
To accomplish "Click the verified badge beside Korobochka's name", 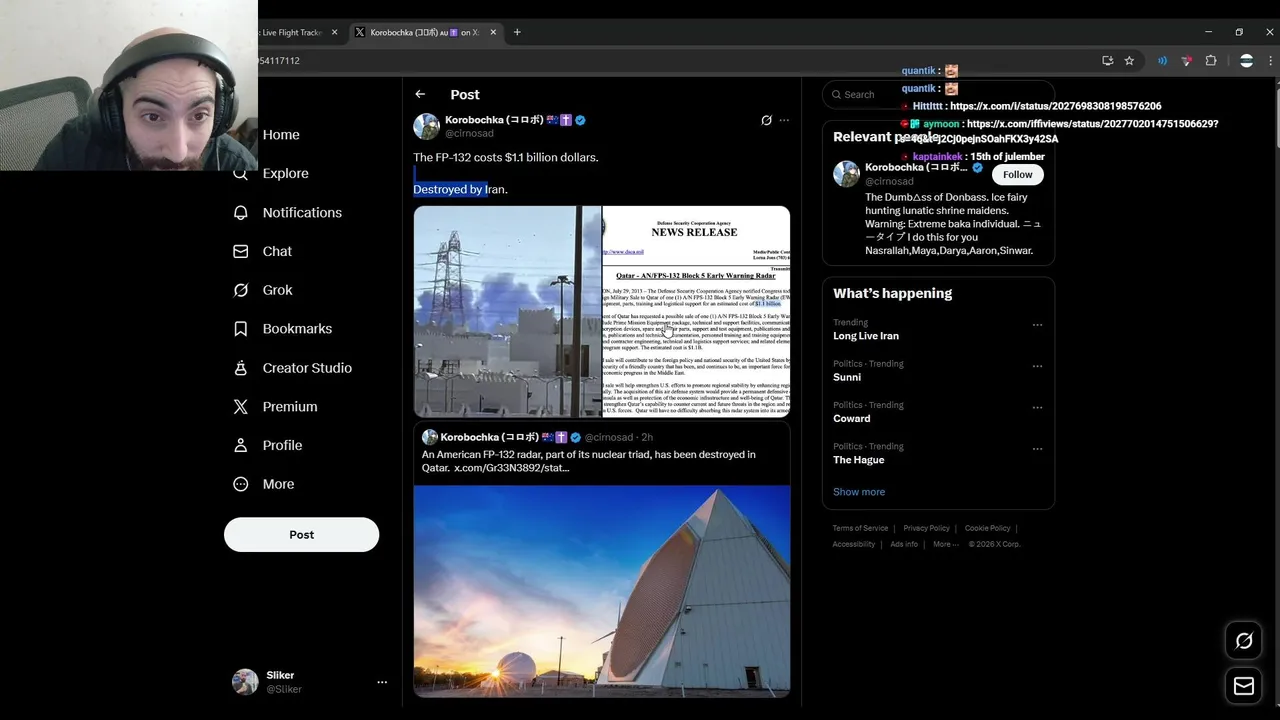I will click(580, 120).
